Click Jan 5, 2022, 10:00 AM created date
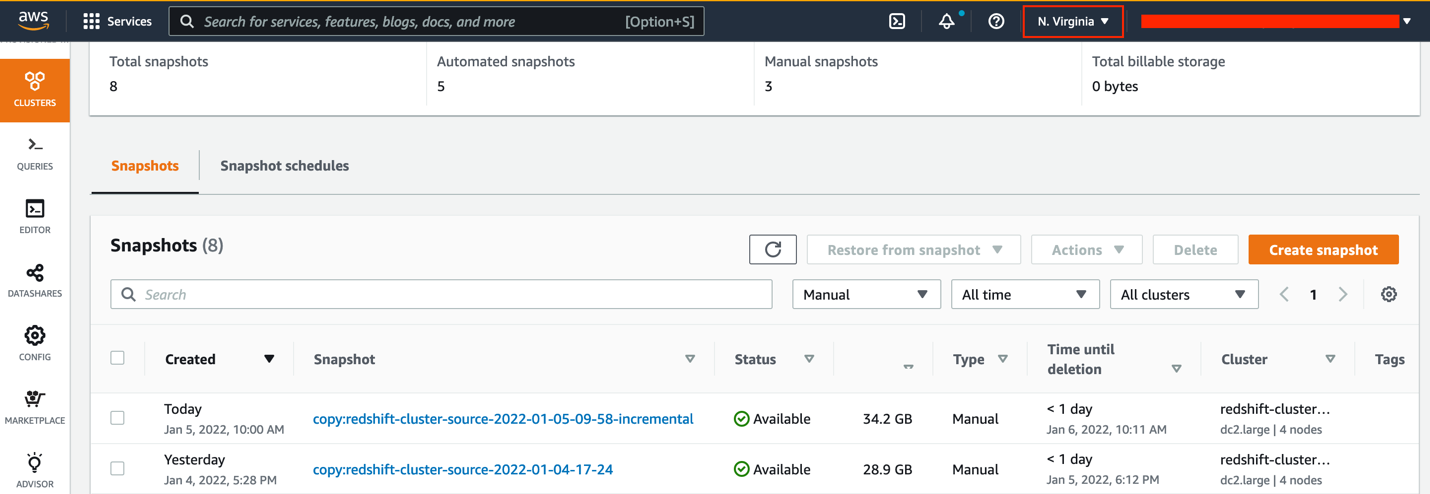The height and width of the screenshot is (494, 1430). 224,429
